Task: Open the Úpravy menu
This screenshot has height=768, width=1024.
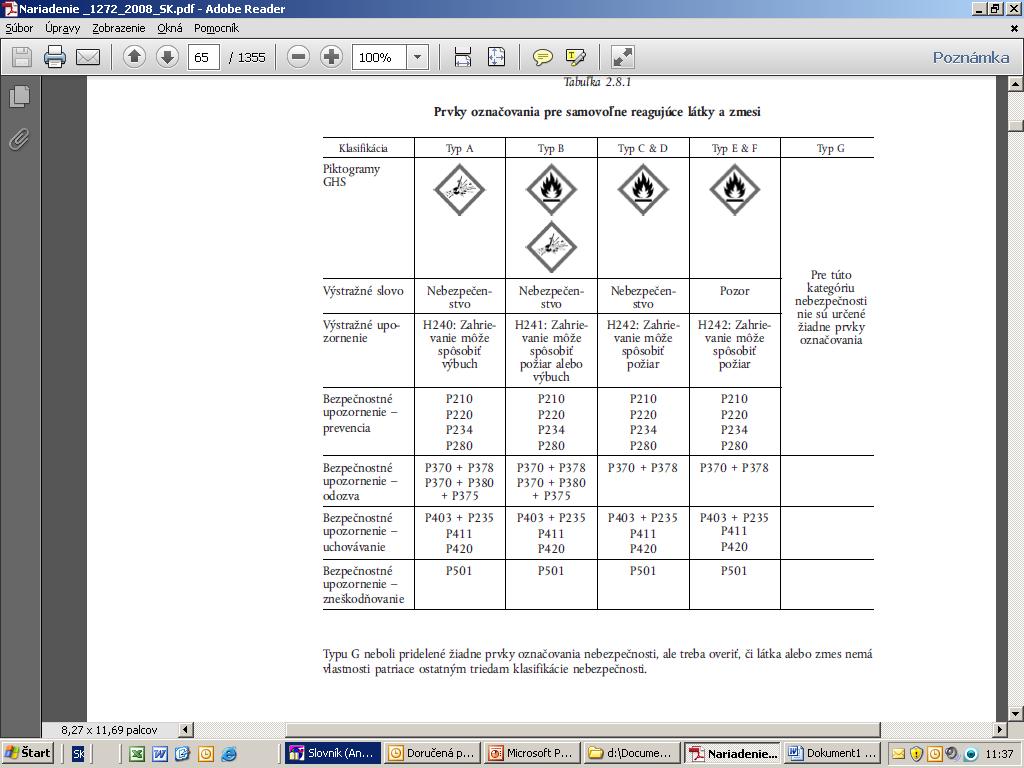Action: [x=63, y=28]
